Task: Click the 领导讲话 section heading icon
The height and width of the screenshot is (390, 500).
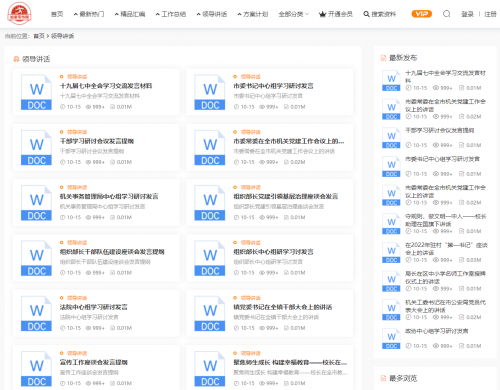Action: coord(16,59)
